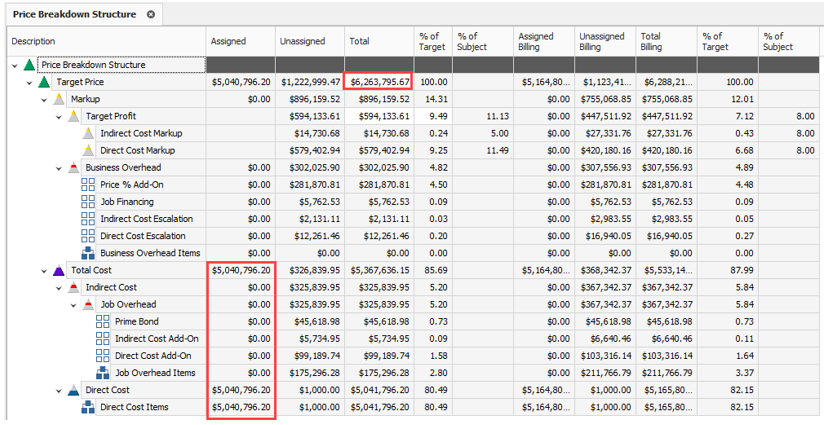Click the Indirect Cost Markup triangle icon

click(88, 133)
